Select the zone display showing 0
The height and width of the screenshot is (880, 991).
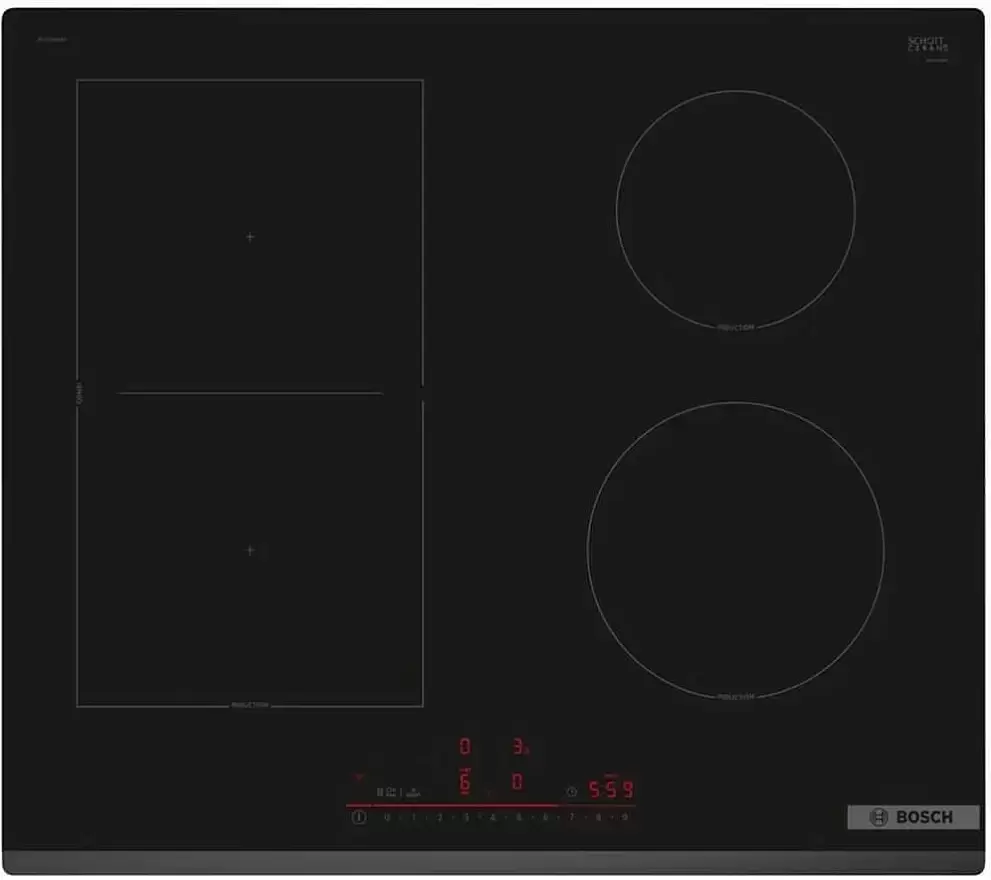click(x=464, y=744)
